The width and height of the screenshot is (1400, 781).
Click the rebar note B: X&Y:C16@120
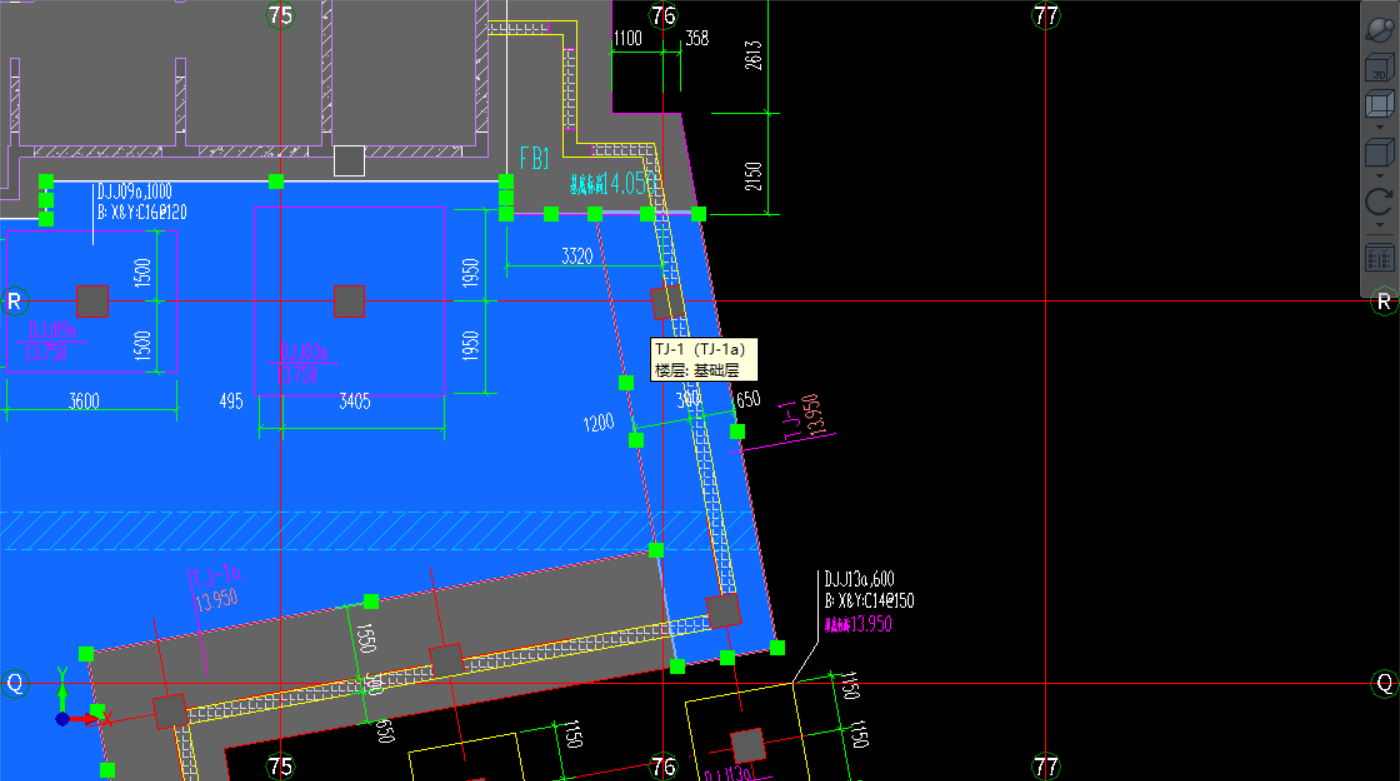(x=141, y=212)
